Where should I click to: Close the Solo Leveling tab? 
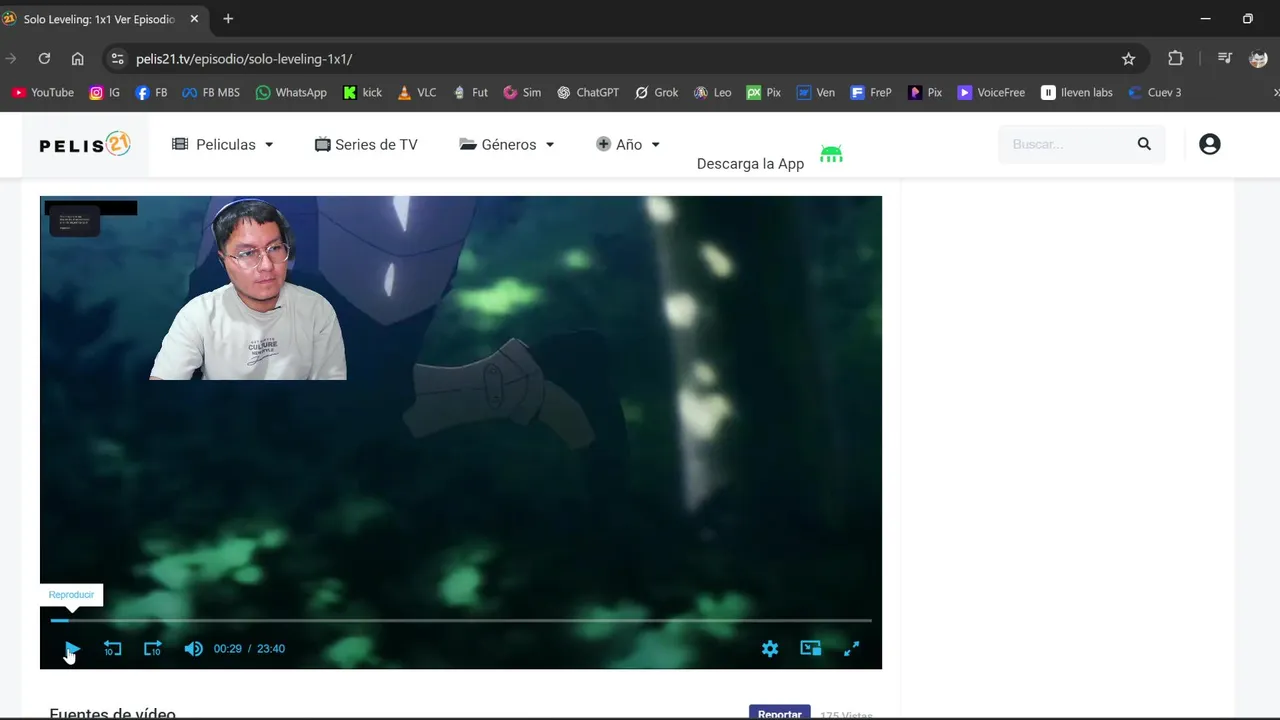pyautogui.click(x=194, y=19)
